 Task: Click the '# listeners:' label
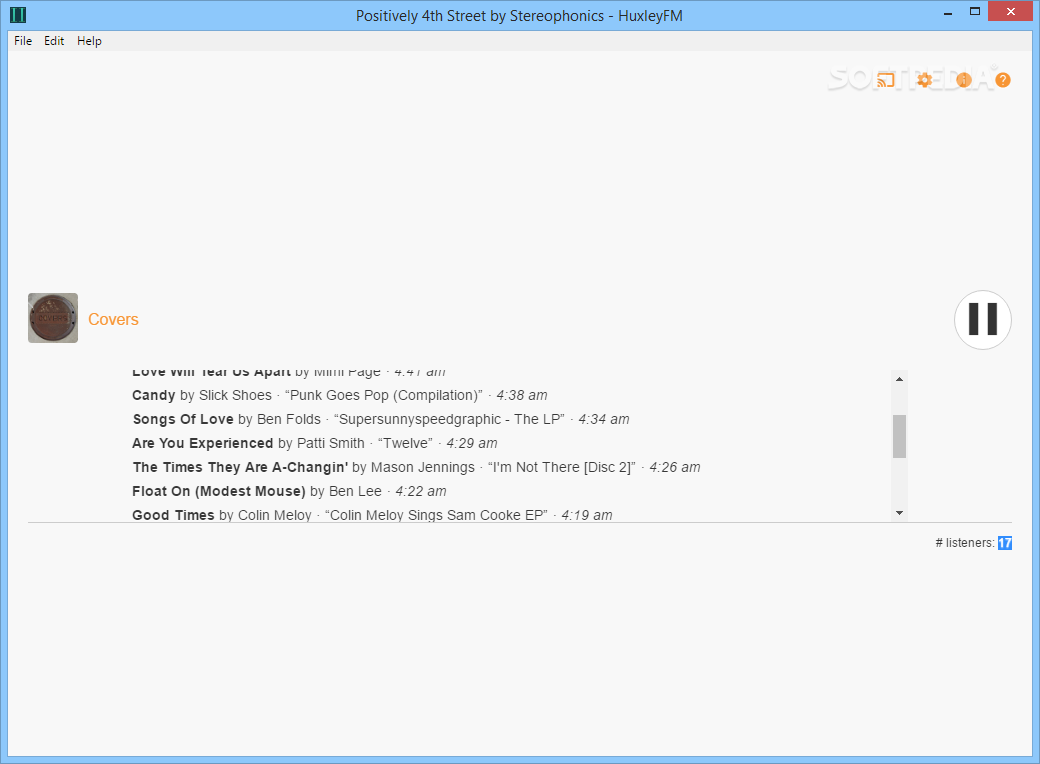click(x=965, y=543)
